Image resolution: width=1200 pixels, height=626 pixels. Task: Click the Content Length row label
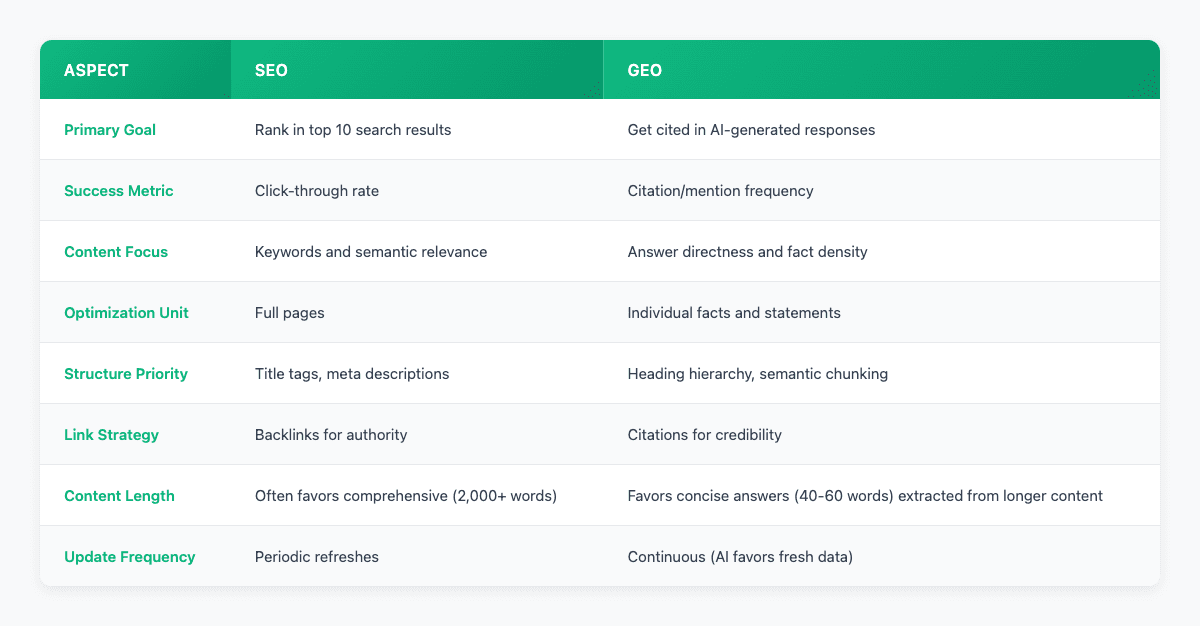[119, 496]
